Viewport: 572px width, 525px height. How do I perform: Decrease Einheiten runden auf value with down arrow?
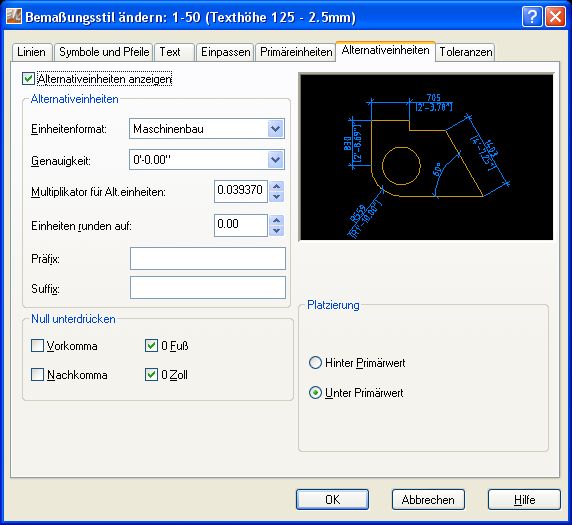[x=277, y=231]
